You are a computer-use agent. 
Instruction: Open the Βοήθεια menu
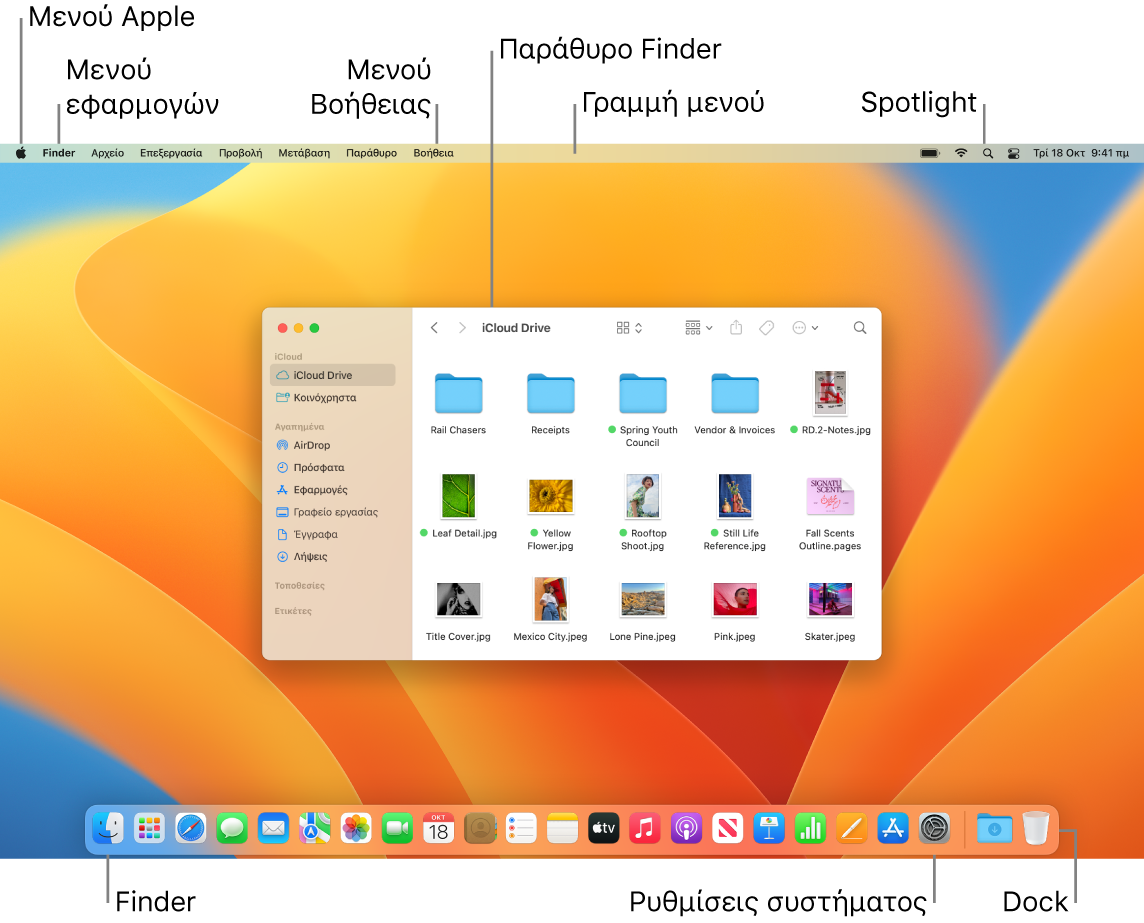(x=435, y=153)
